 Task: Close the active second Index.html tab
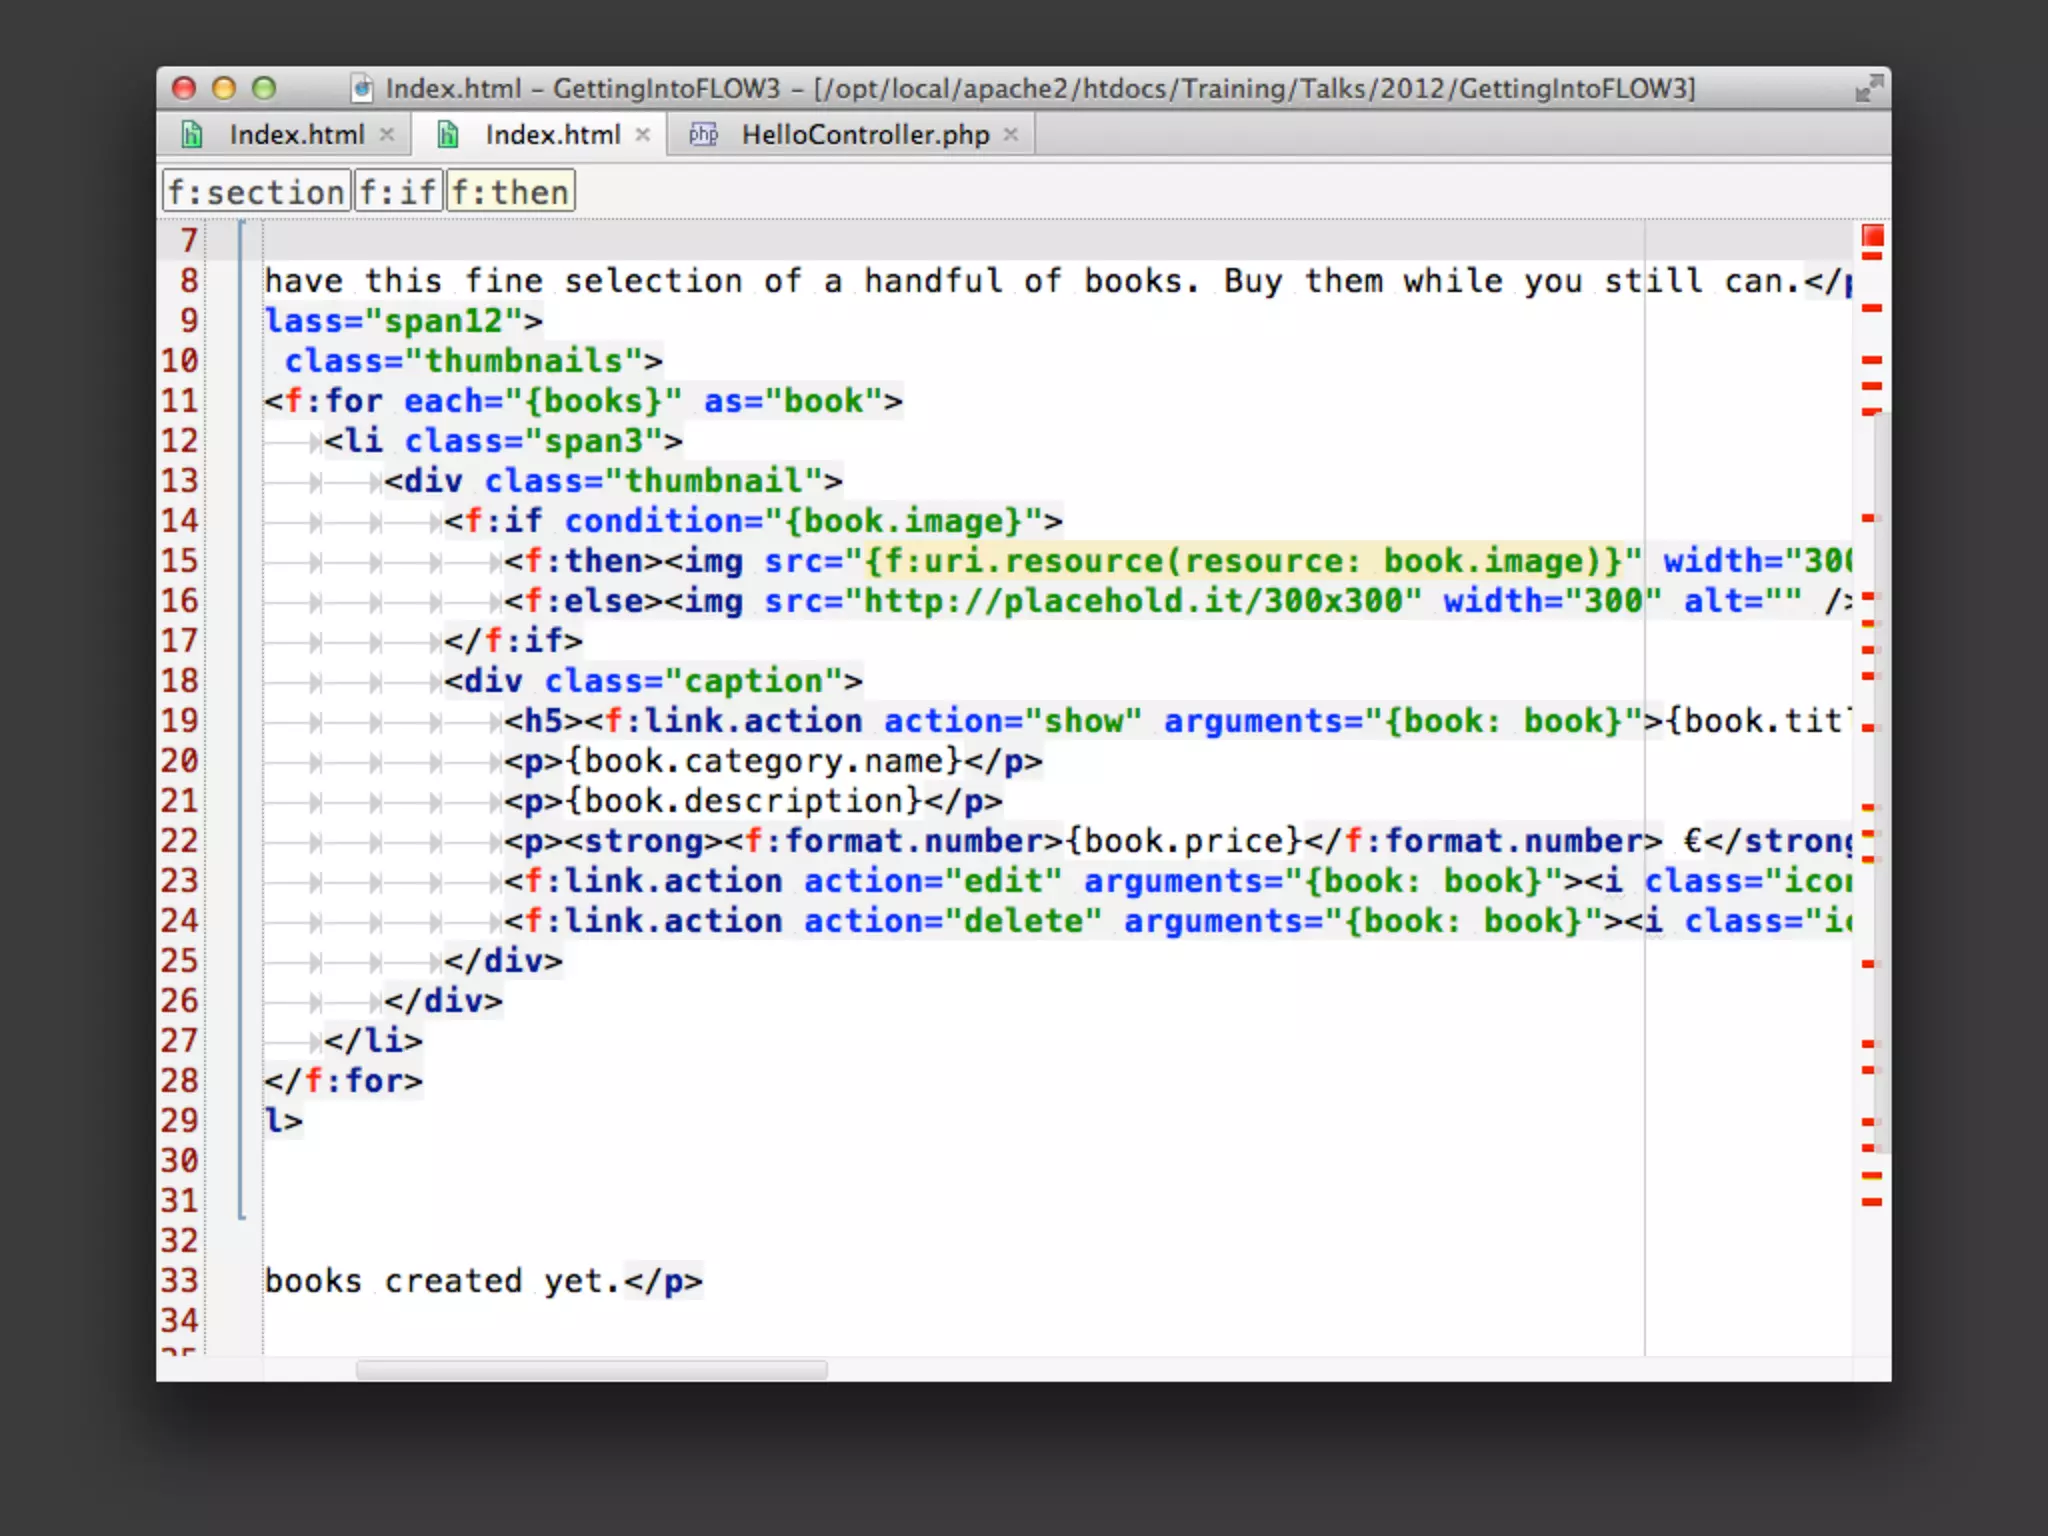click(643, 135)
